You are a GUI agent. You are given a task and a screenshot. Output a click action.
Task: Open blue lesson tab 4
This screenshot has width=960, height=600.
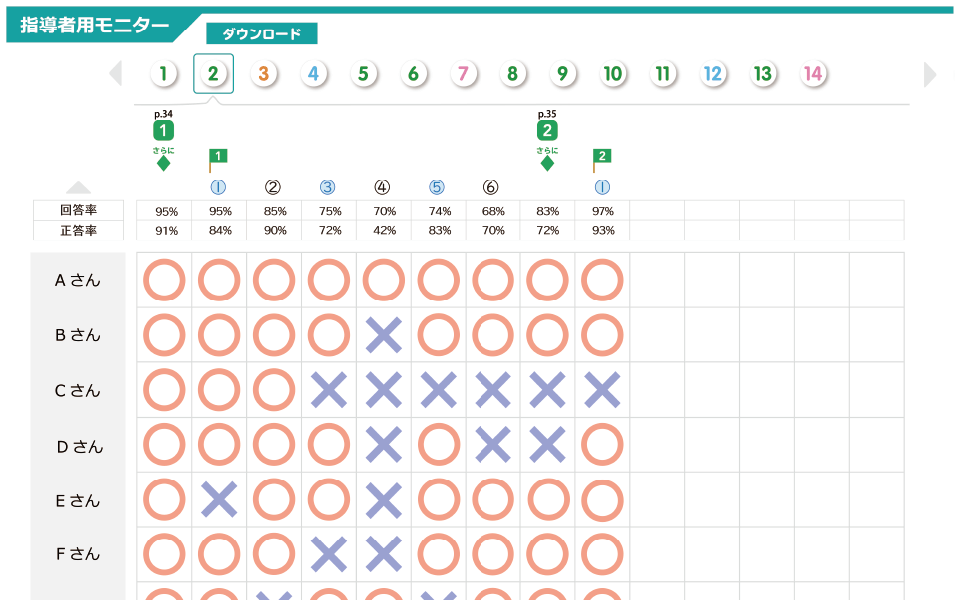tap(313, 73)
